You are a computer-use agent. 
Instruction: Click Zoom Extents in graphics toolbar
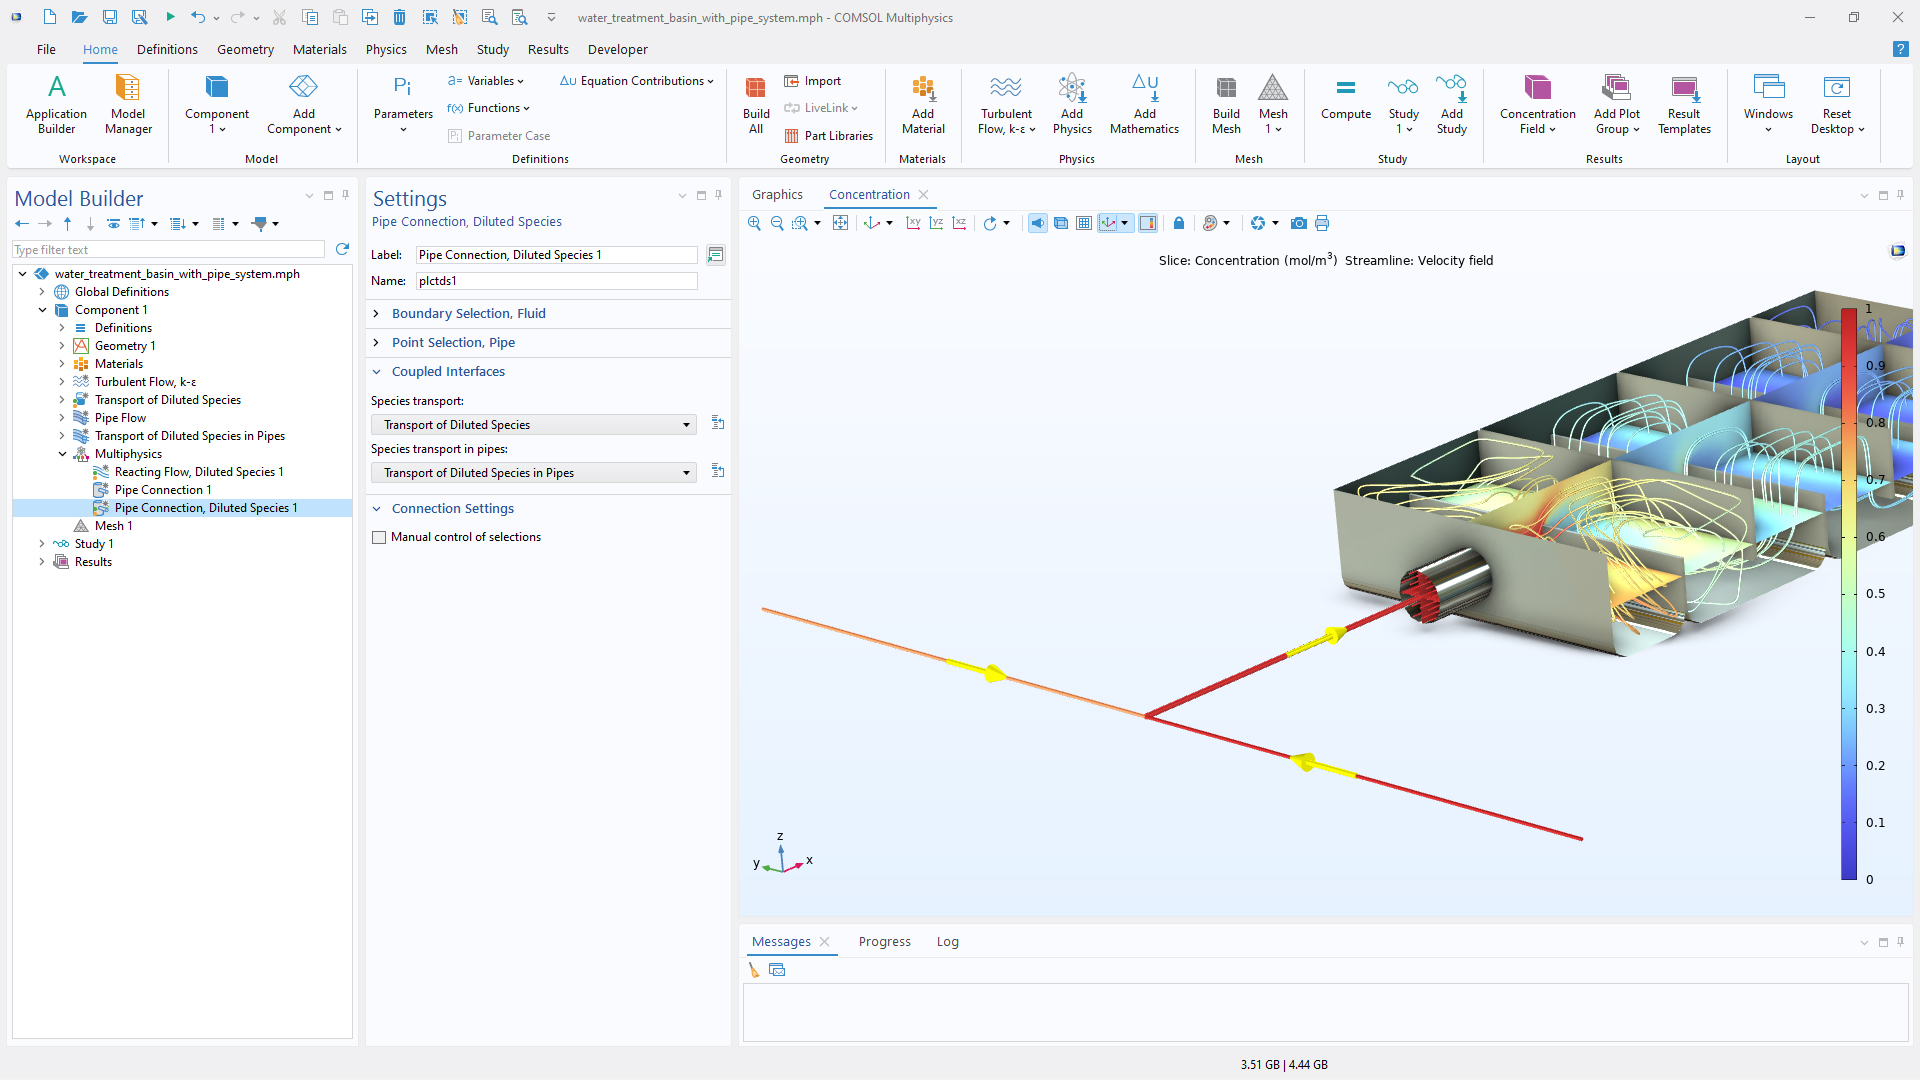(840, 223)
